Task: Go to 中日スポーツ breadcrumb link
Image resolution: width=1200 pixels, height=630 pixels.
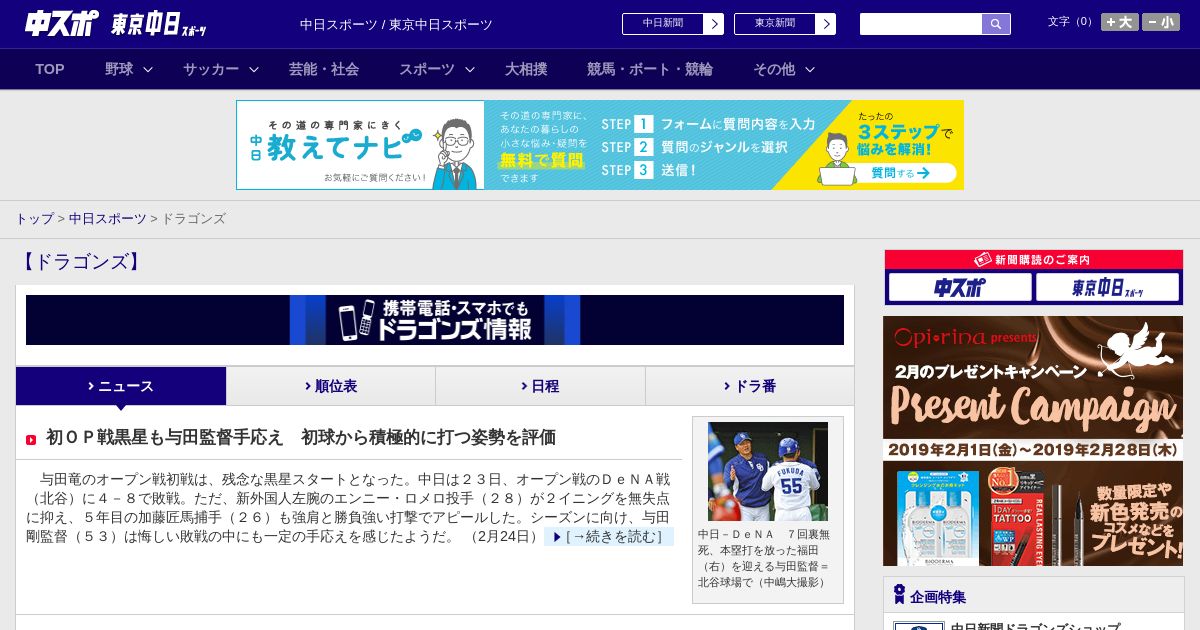Action: (107, 218)
